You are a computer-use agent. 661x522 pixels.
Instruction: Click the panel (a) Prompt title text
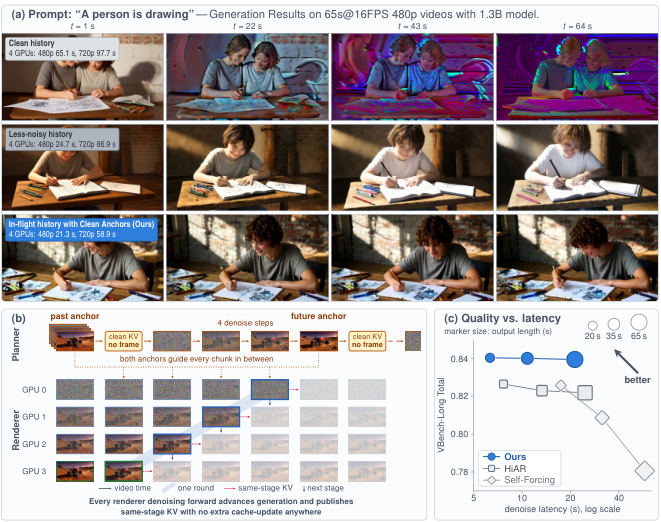275,14
